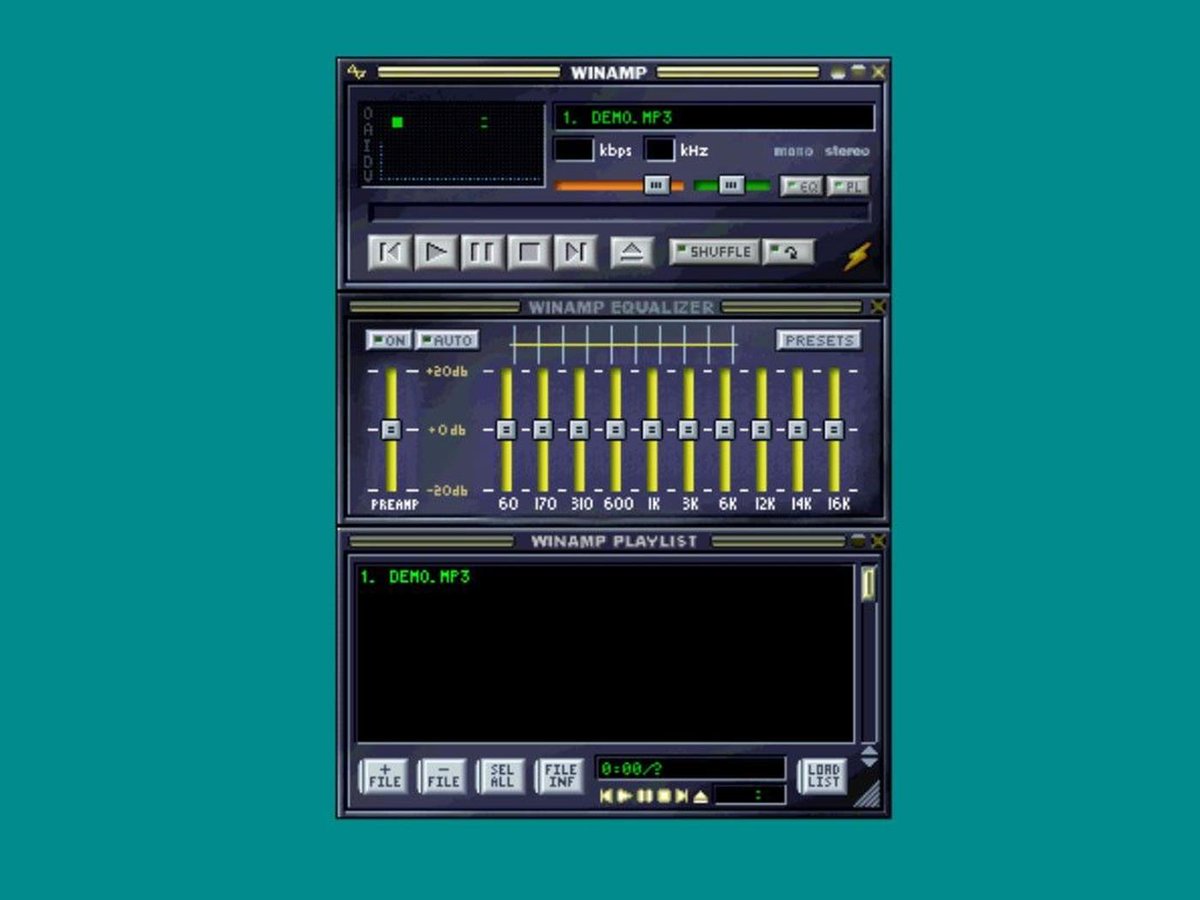This screenshot has height=900, width=1200.
Task: Open the equalizer PRESETS menu
Action: 818,340
